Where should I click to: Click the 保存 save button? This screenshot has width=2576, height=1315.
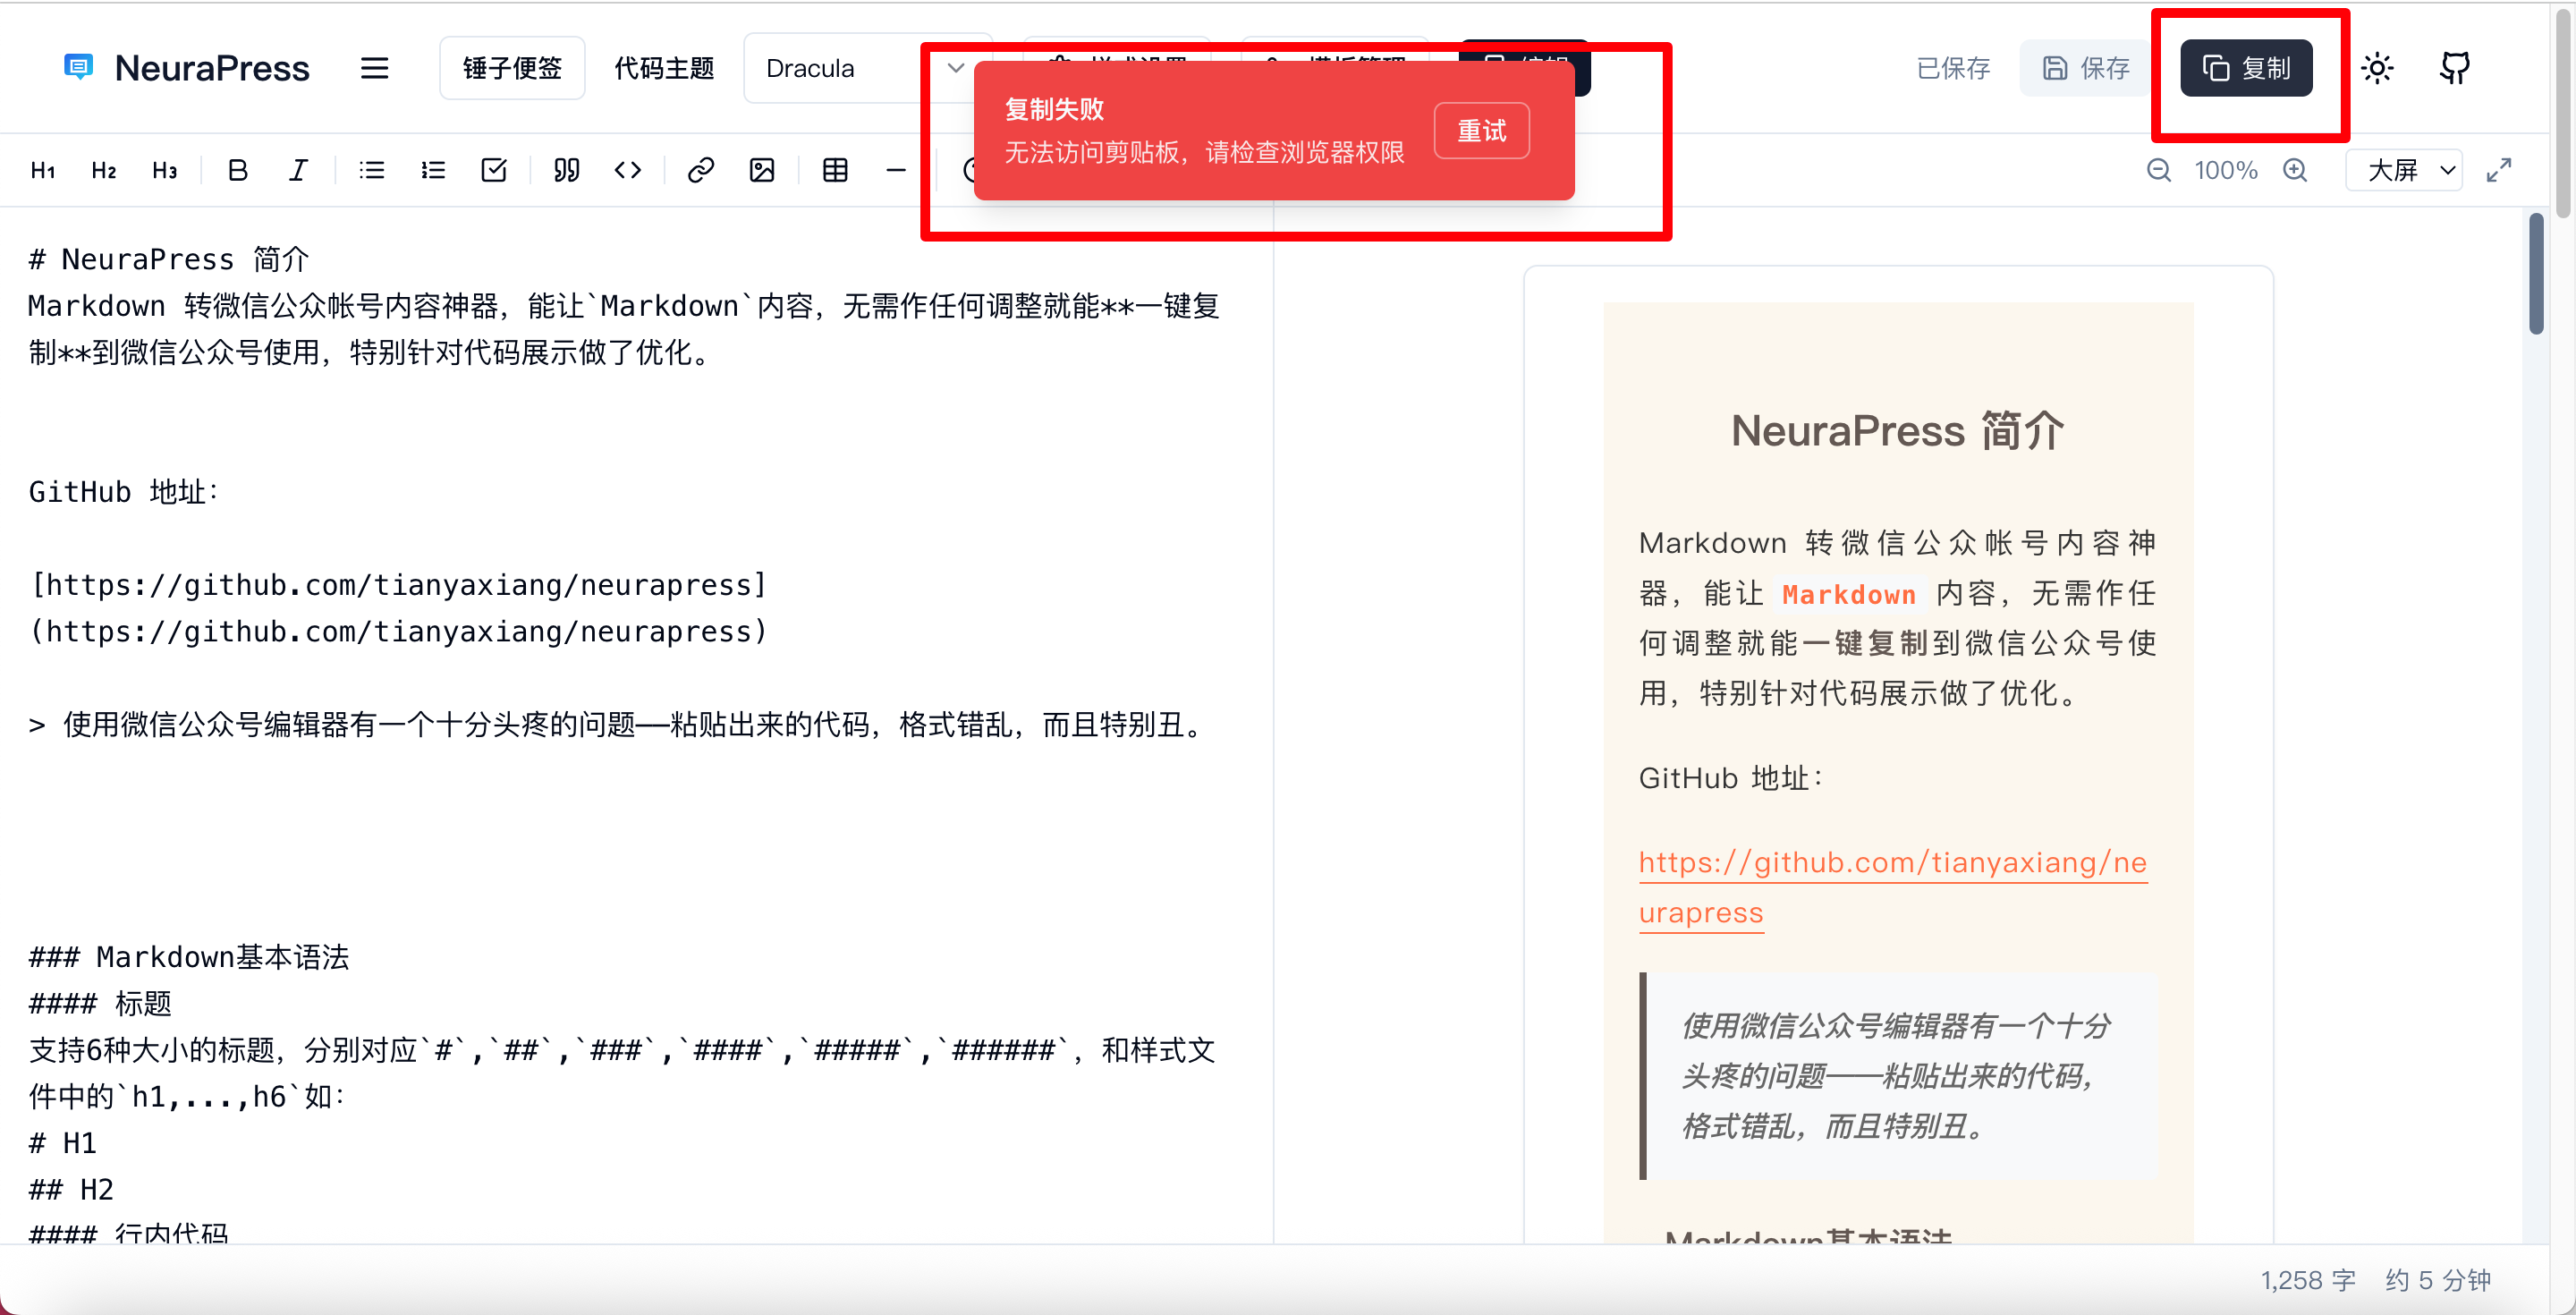[x=2085, y=68]
